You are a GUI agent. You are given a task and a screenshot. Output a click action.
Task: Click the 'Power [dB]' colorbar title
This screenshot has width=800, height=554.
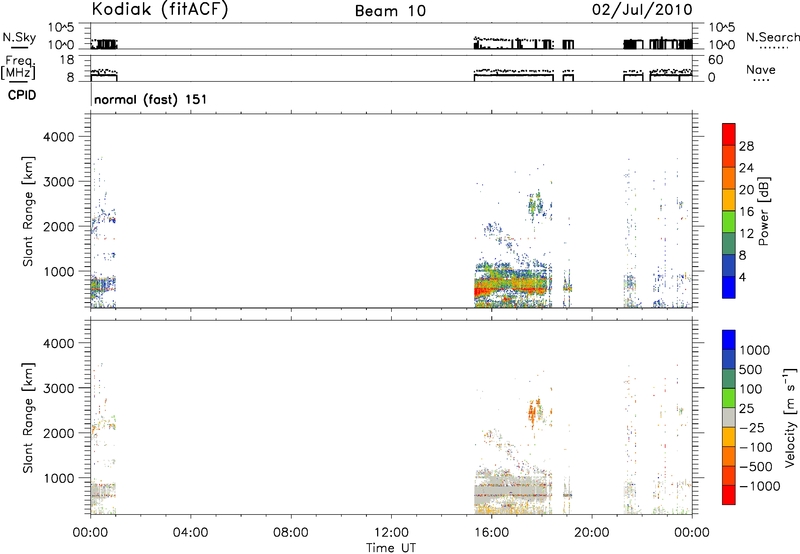coord(763,211)
